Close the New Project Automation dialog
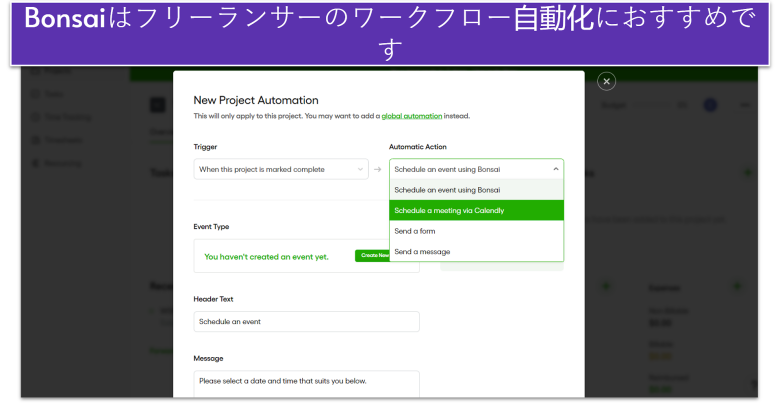Image resolution: width=780 pixels, height=403 pixels. click(x=606, y=81)
